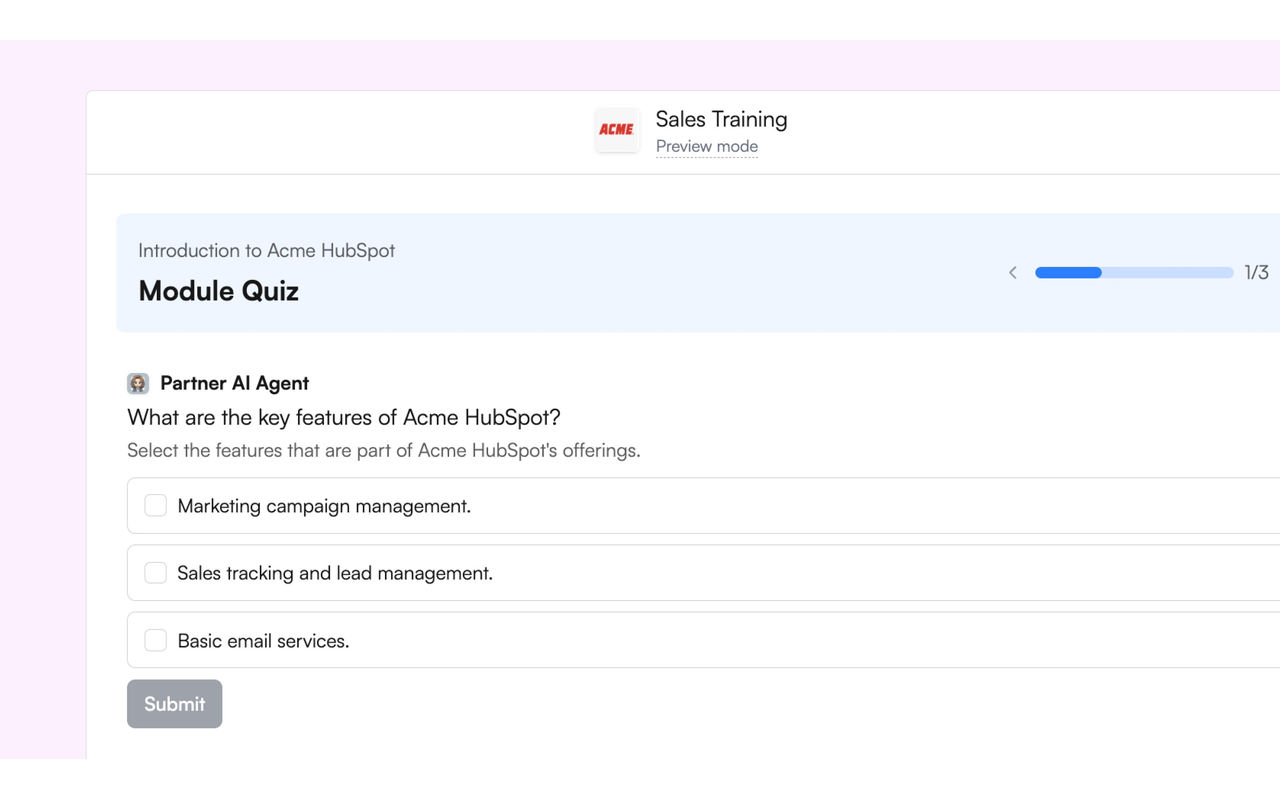Check the Basic email services box
This screenshot has height=800, width=1280.
coord(156,640)
